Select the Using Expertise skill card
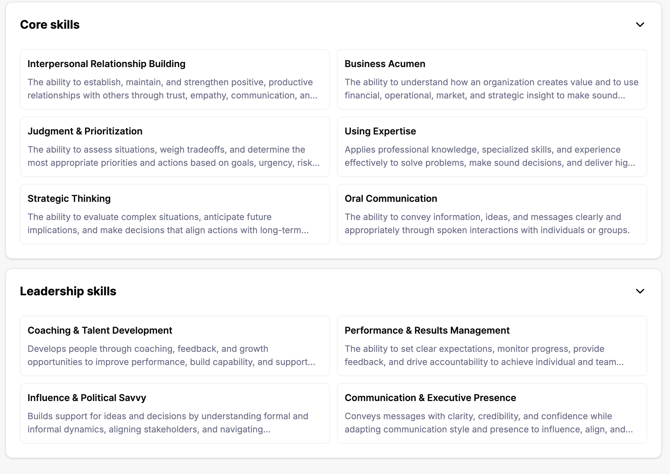Viewport: 670px width, 474px height. click(x=492, y=147)
